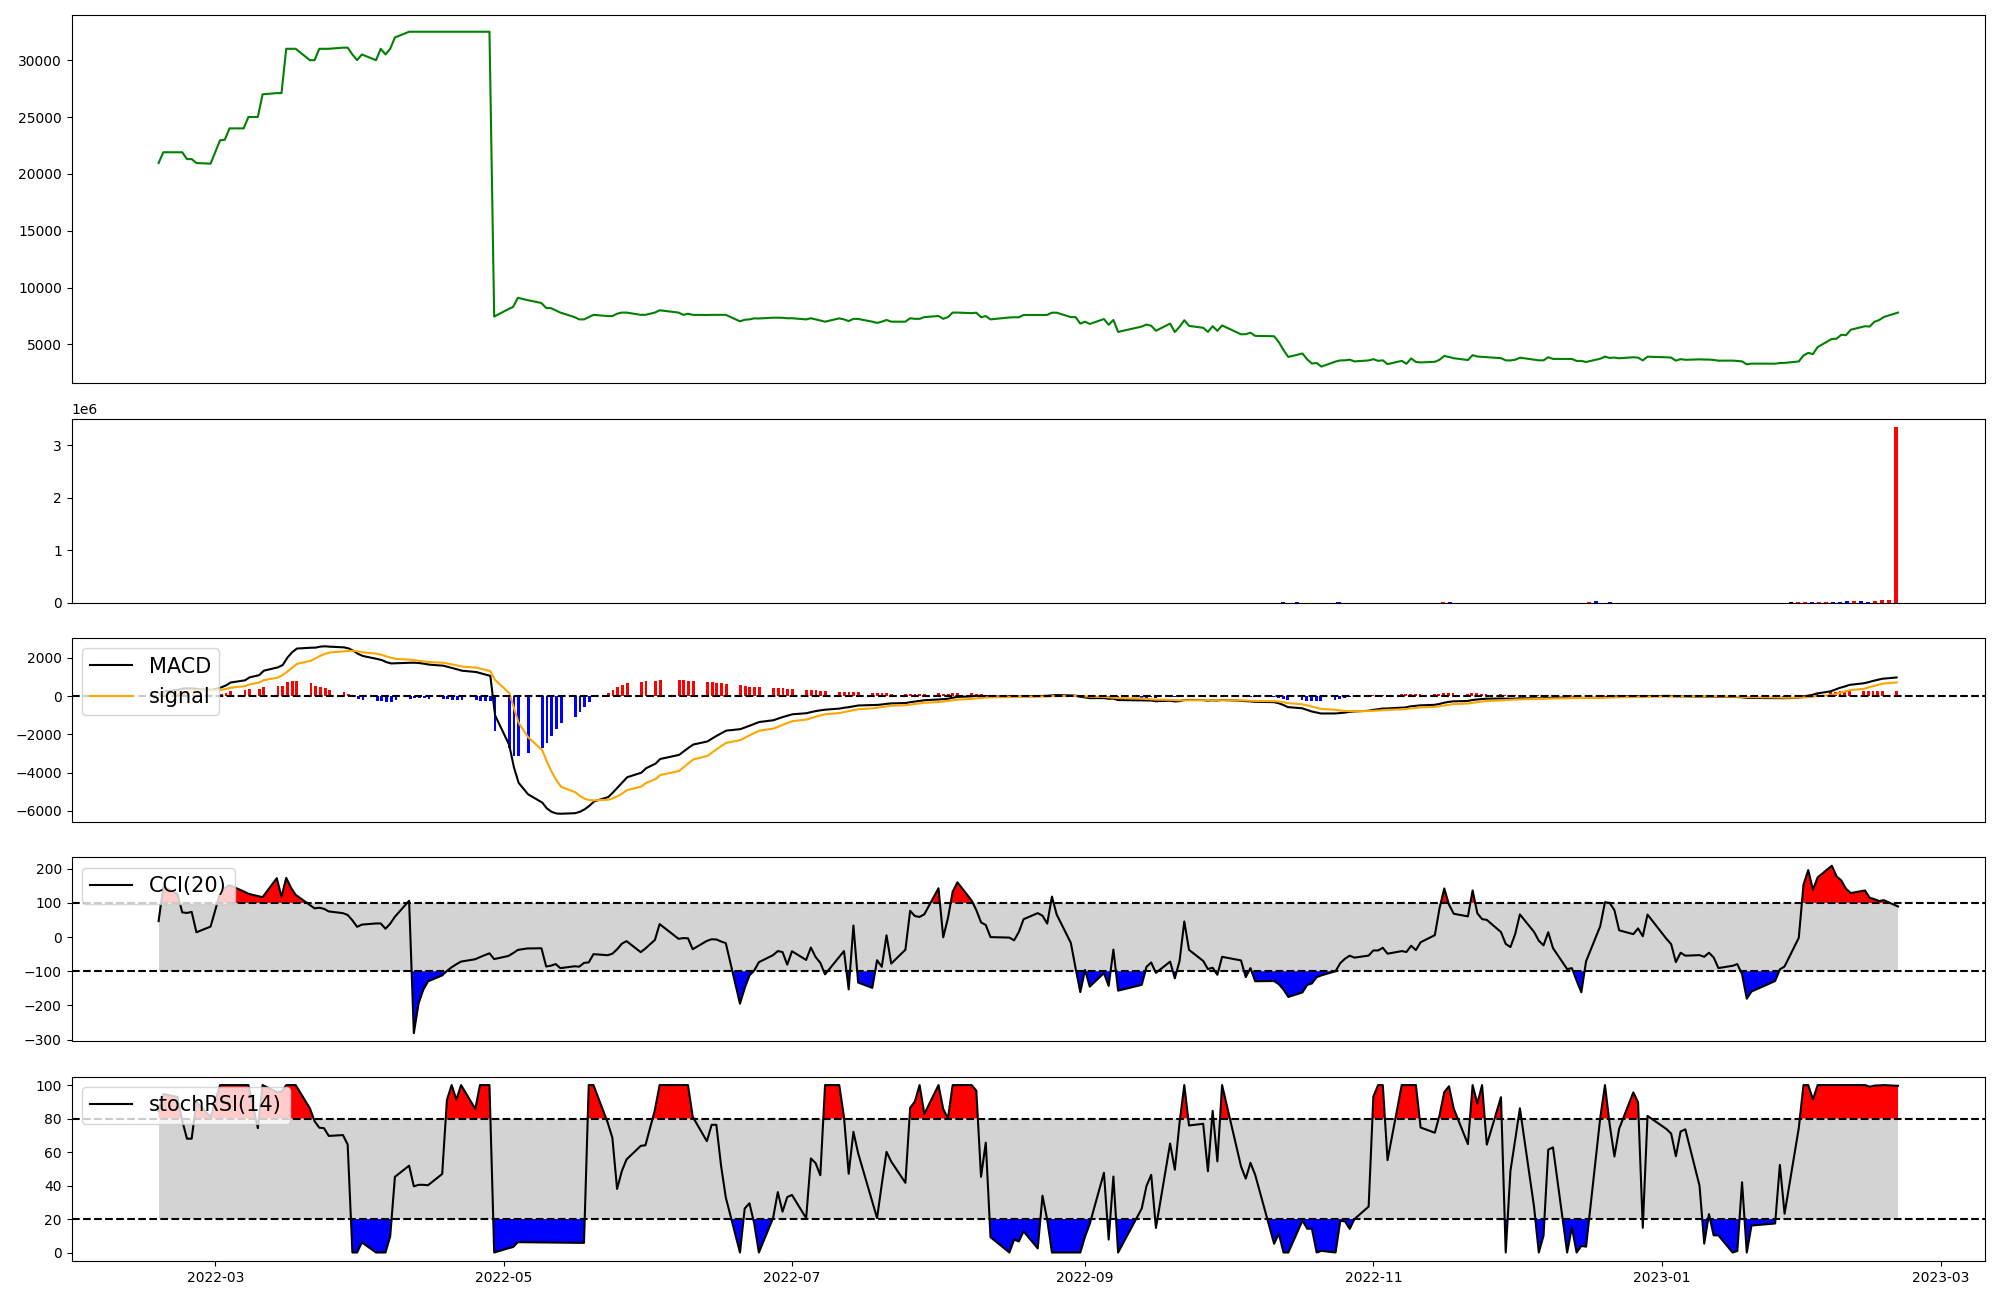Click the 2023-03 x-axis date label
Image resolution: width=2000 pixels, height=1300 pixels.
(1941, 1276)
